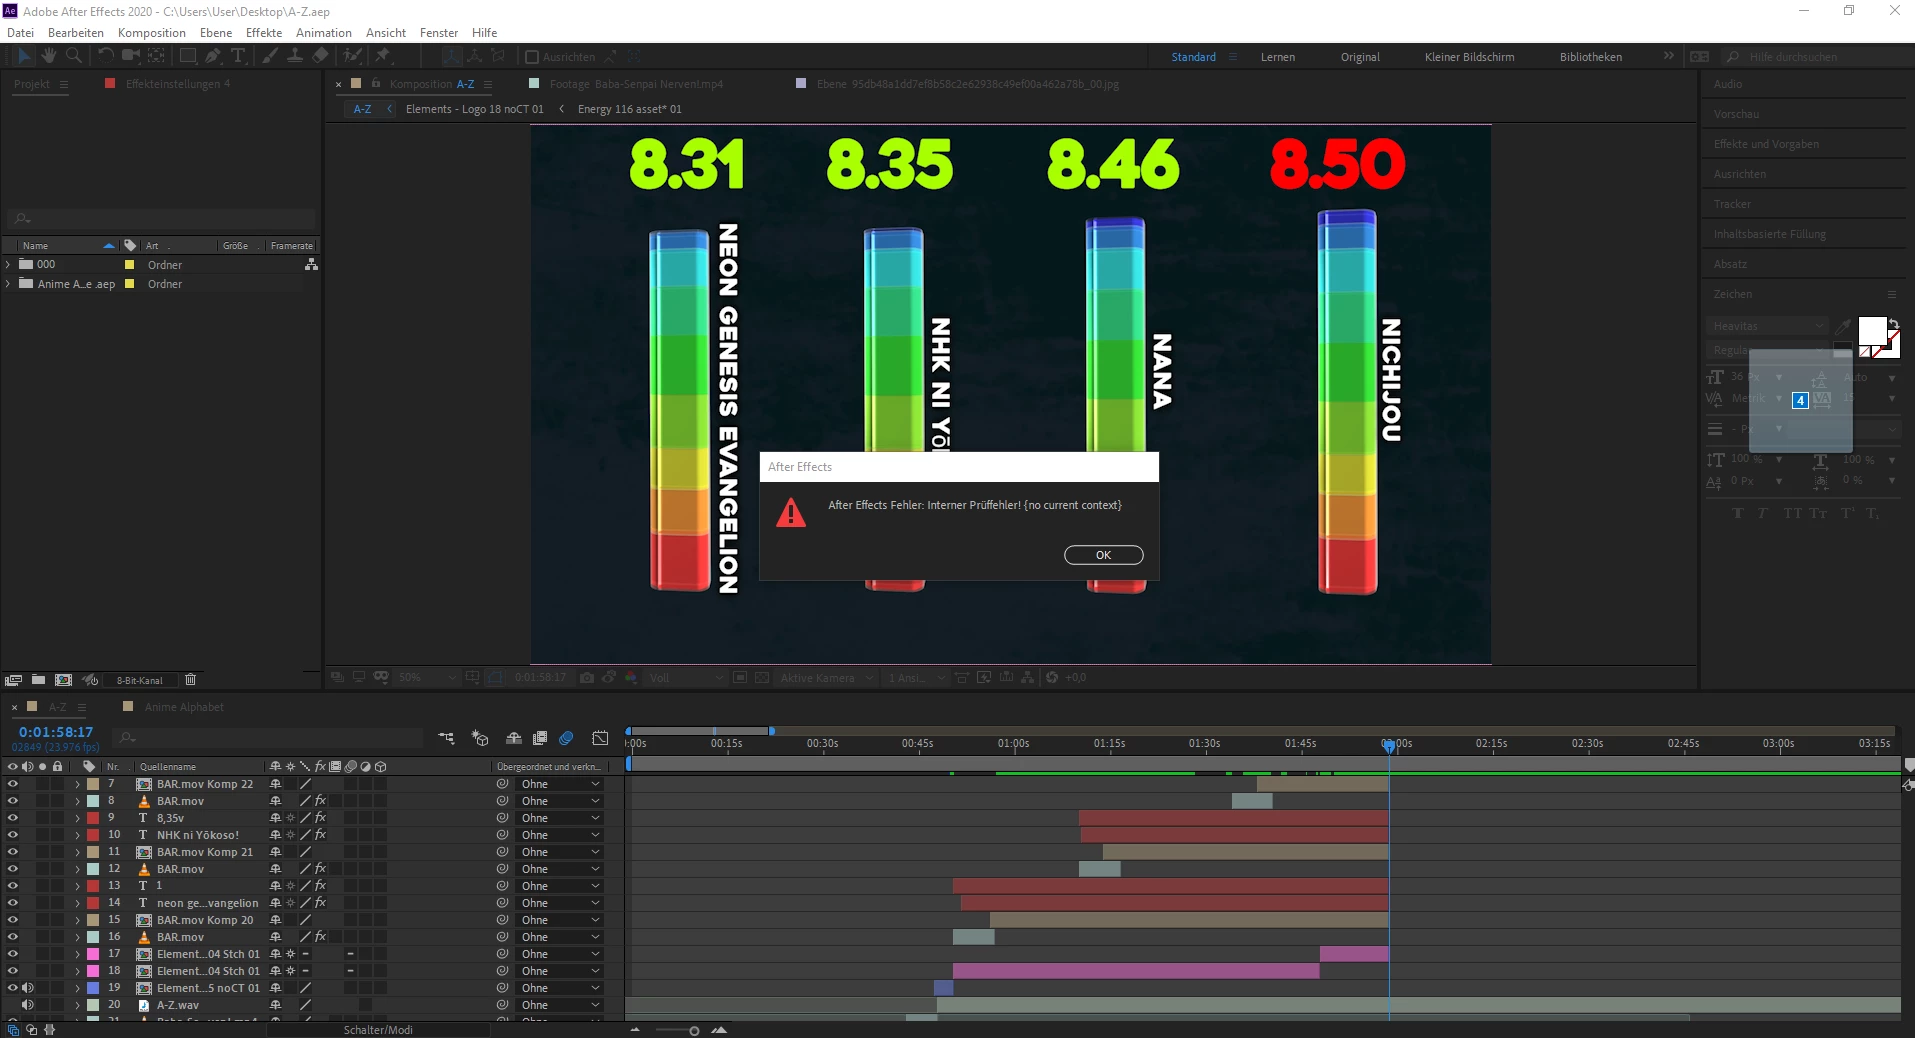Screen dimensions: 1915x1038
Task: Click the draft 3D icon in timeline
Action: click(480, 738)
